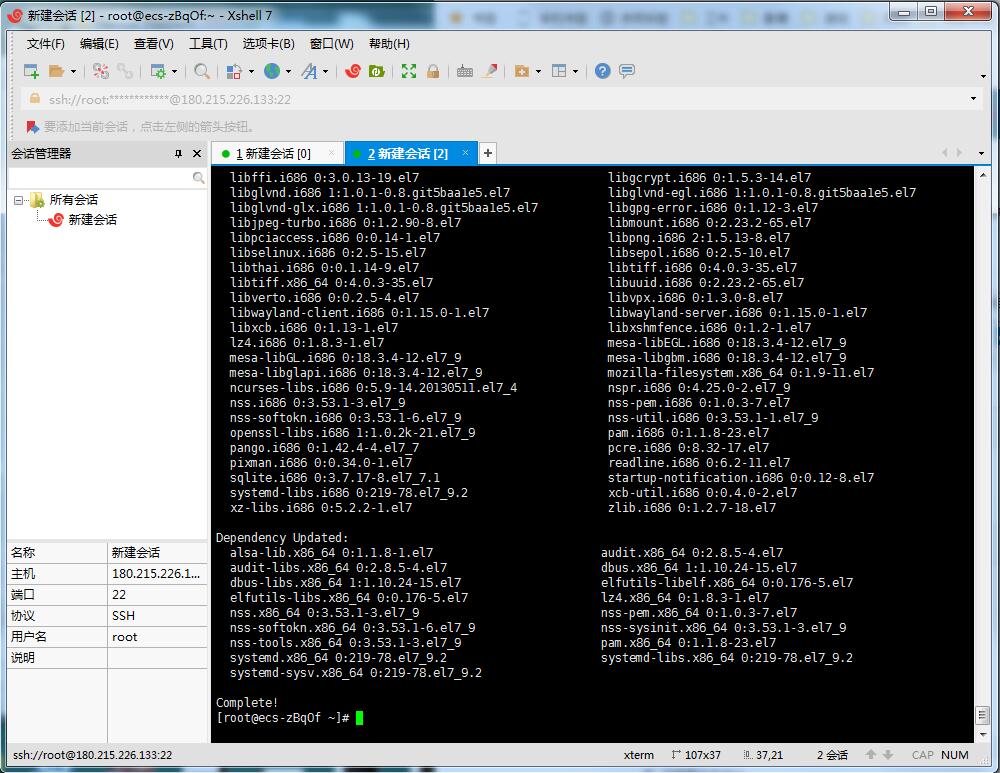This screenshot has height=773, width=1000.
Task: Open the 工具(T) menu
Action: (209, 44)
